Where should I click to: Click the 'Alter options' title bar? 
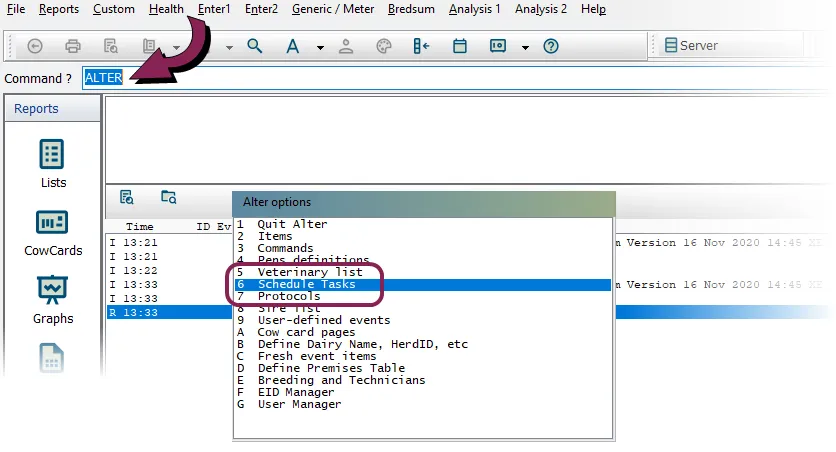(423, 203)
